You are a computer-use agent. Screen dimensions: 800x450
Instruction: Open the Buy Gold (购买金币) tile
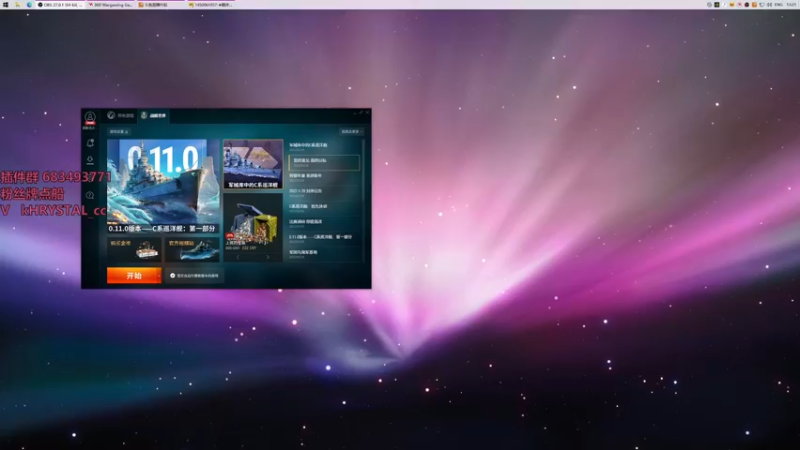point(134,249)
